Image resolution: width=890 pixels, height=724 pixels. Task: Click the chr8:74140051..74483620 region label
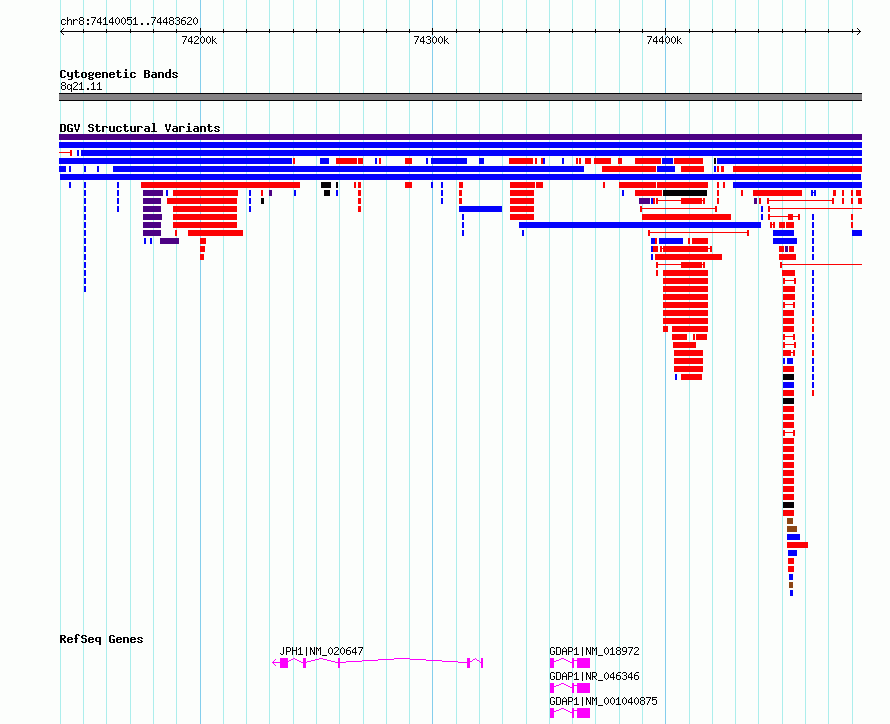(x=129, y=21)
